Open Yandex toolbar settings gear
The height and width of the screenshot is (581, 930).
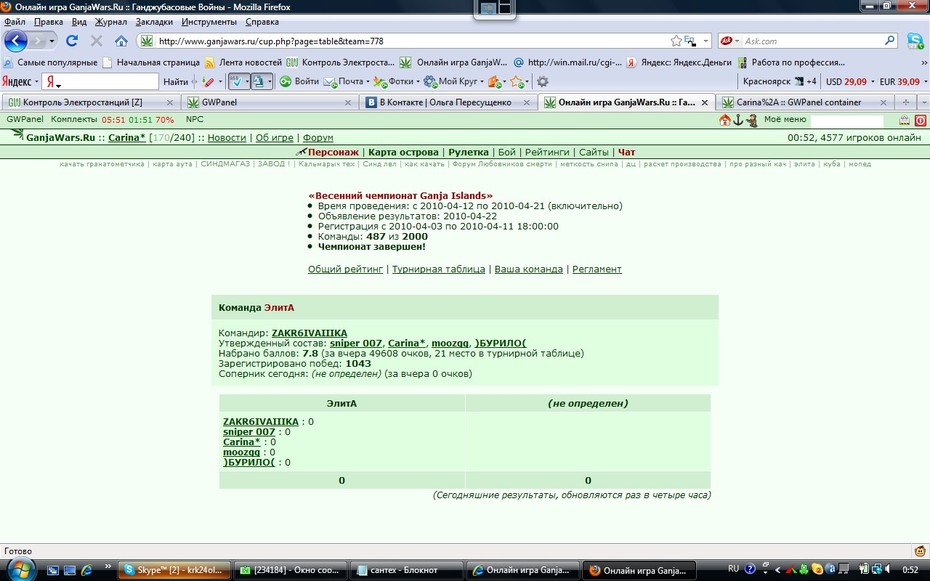[x=542, y=81]
